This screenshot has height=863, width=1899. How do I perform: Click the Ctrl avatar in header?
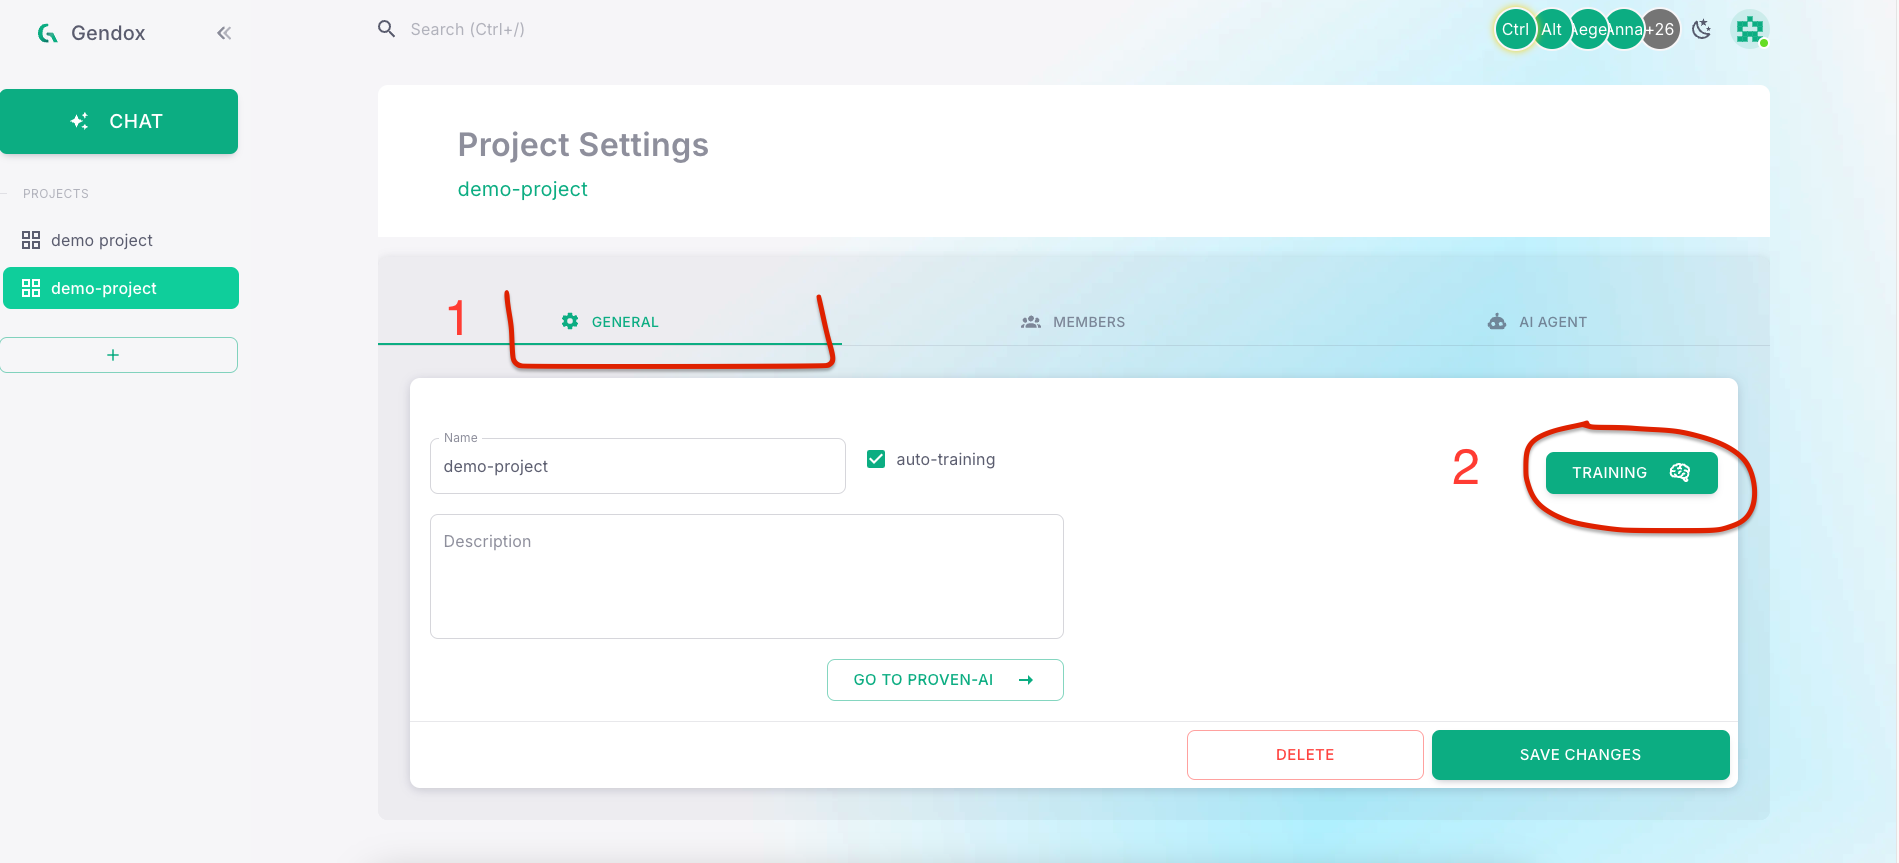tap(1514, 30)
